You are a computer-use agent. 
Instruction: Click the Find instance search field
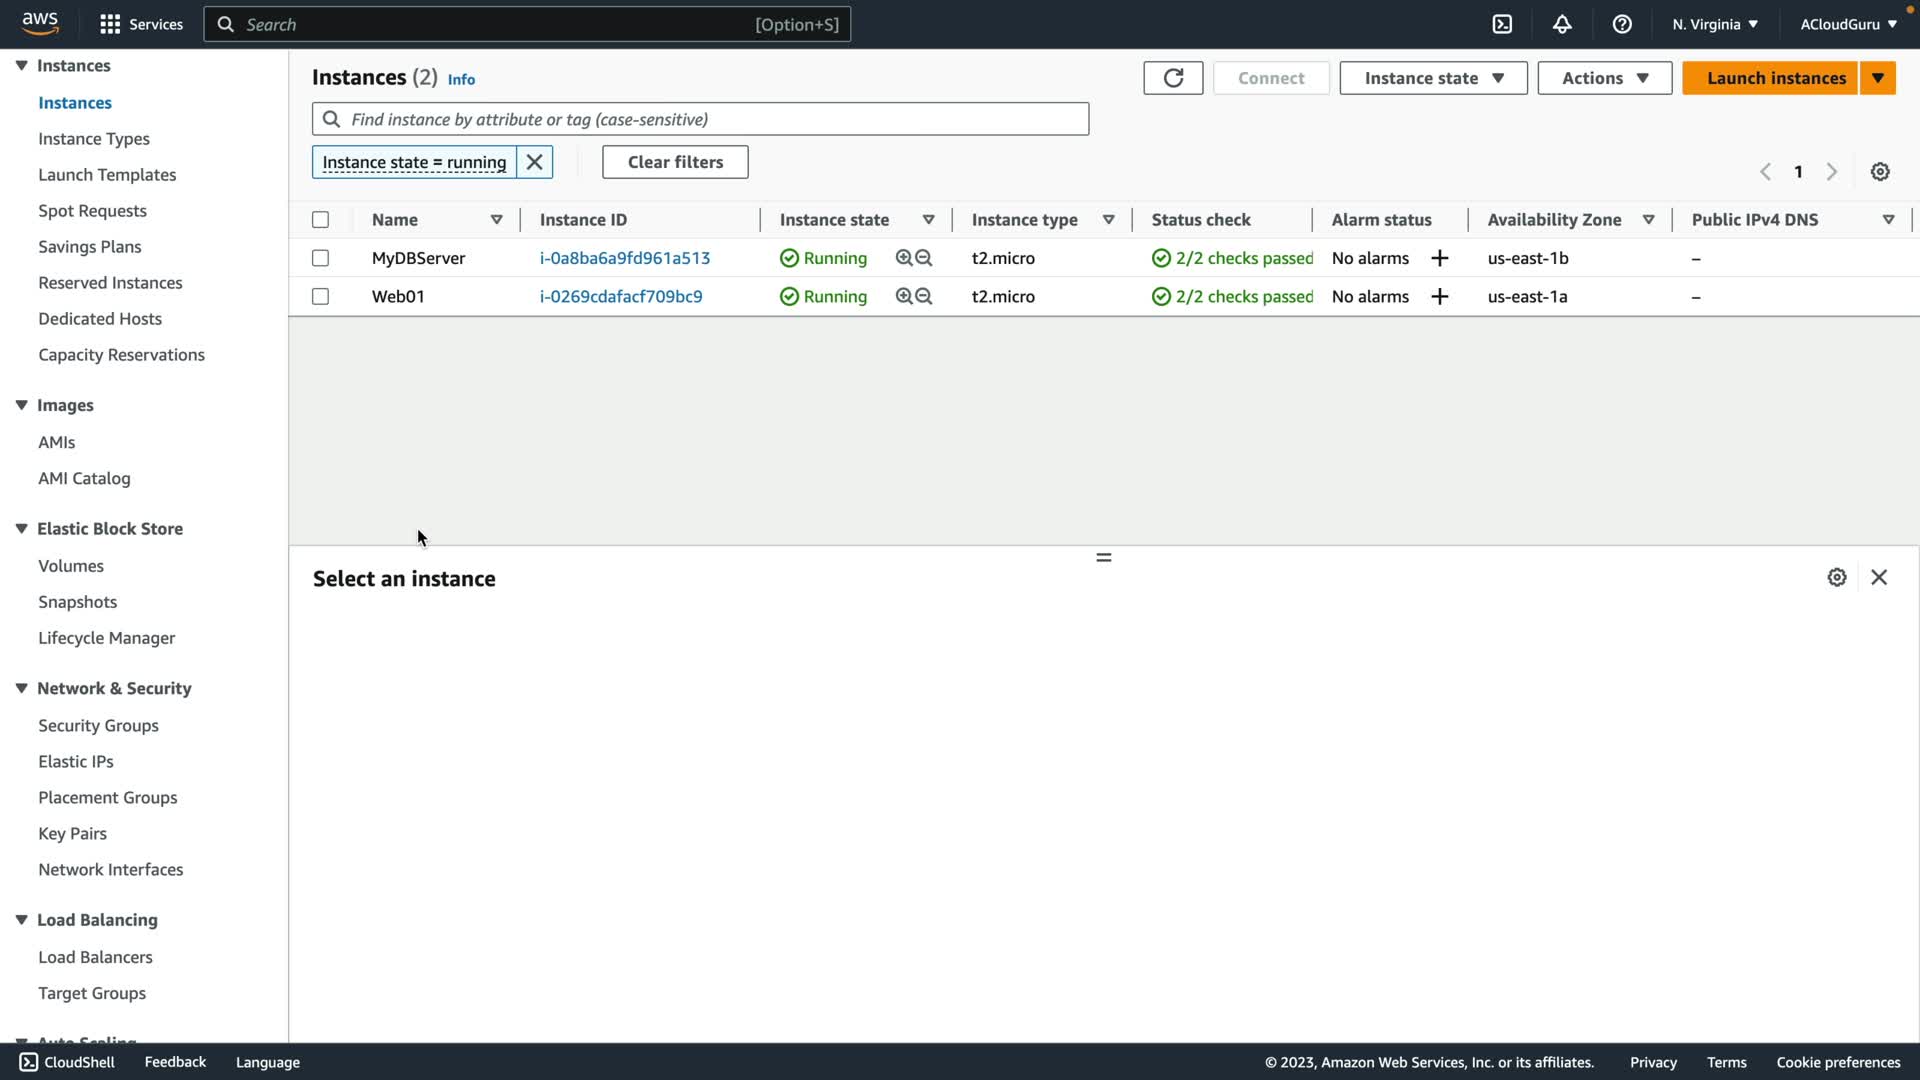tap(700, 119)
